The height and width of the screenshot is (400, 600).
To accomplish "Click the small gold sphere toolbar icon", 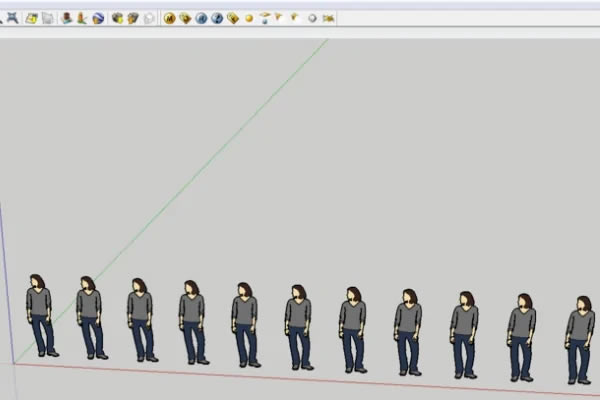I will [249, 18].
